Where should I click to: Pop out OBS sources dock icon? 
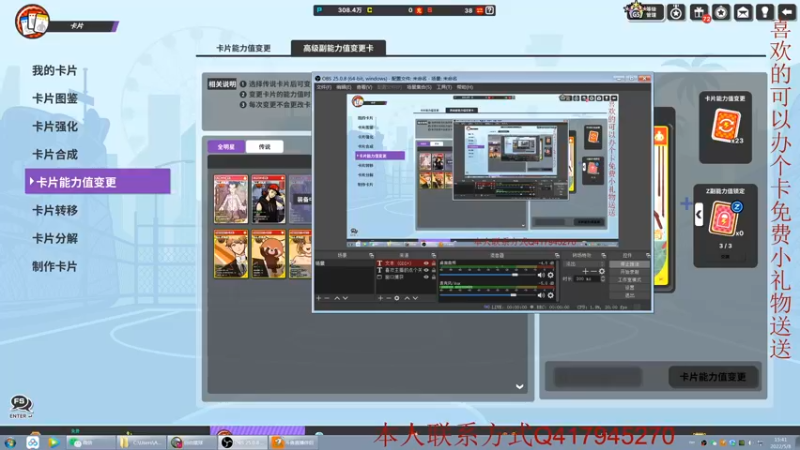click(x=434, y=255)
